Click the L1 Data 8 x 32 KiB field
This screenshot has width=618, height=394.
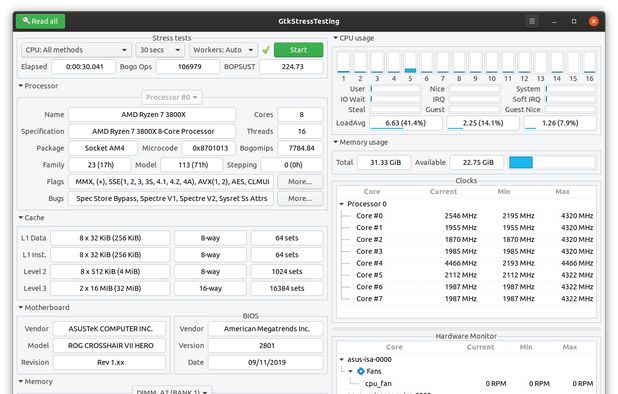110,238
